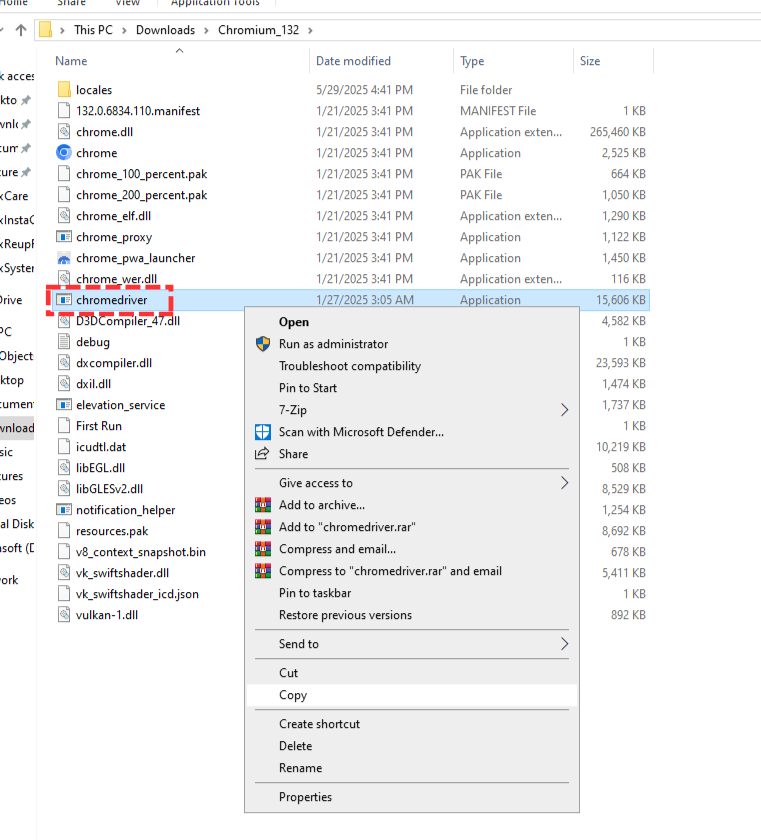This screenshot has height=840, width=761.
Task: Click the Share icon in context menu
Action: point(262,454)
